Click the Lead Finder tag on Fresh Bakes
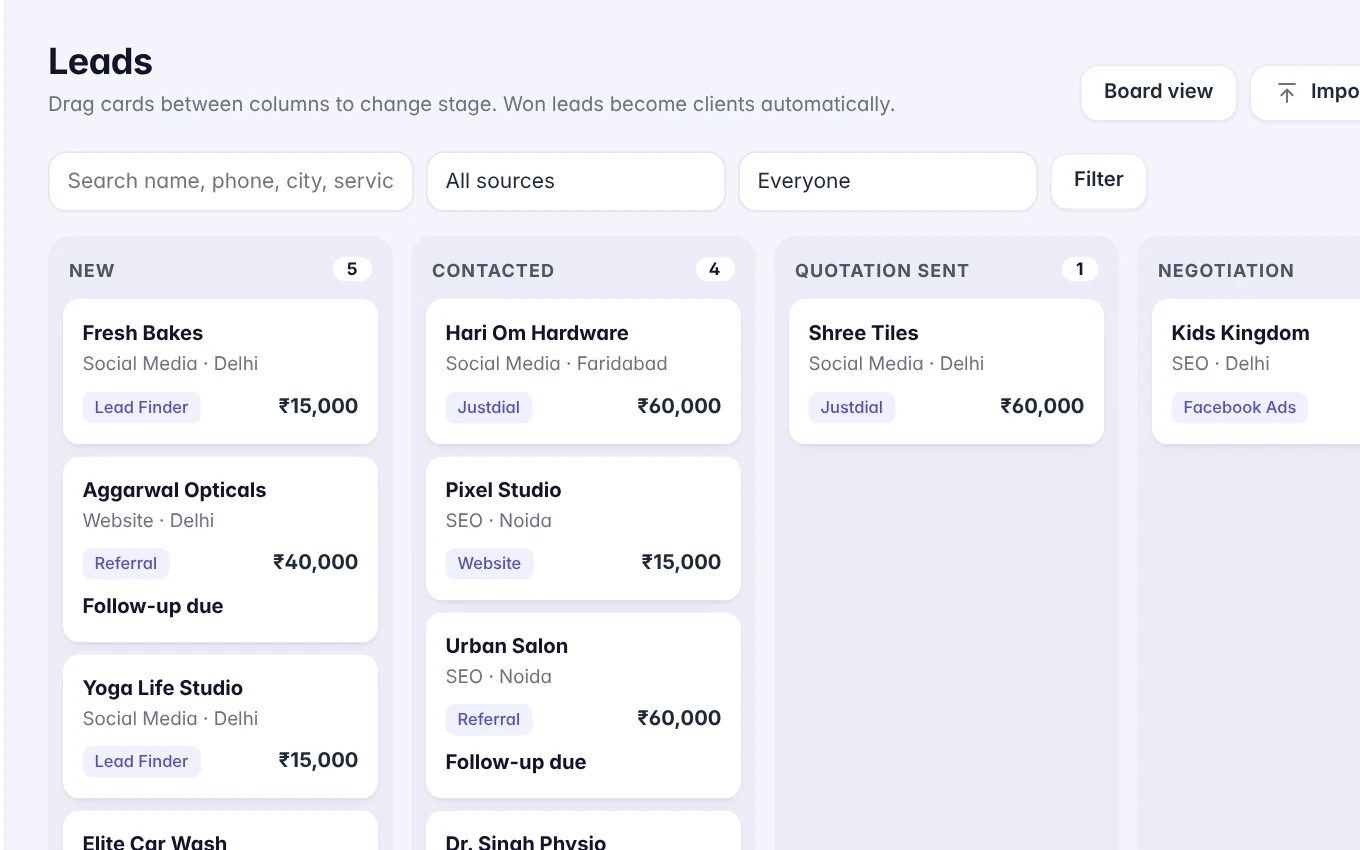Screen dimensions: 1360x850 point(142,407)
